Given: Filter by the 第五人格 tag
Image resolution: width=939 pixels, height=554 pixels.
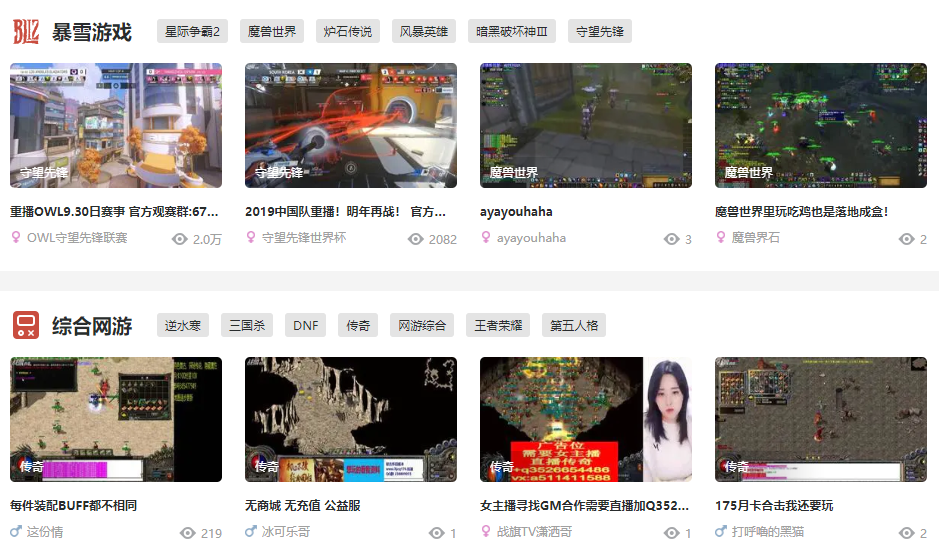Looking at the screenshot, I should click(x=574, y=325).
